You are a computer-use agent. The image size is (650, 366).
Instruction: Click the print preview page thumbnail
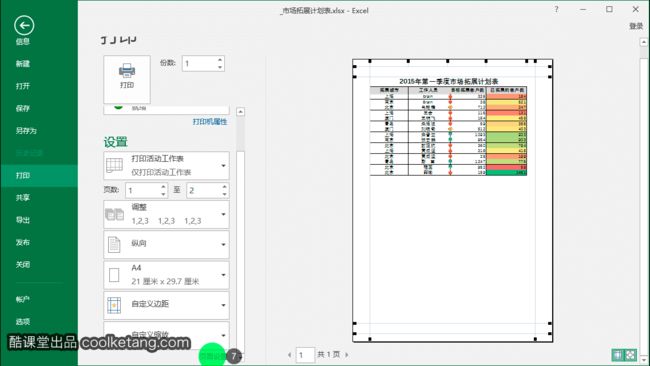(453, 201)
